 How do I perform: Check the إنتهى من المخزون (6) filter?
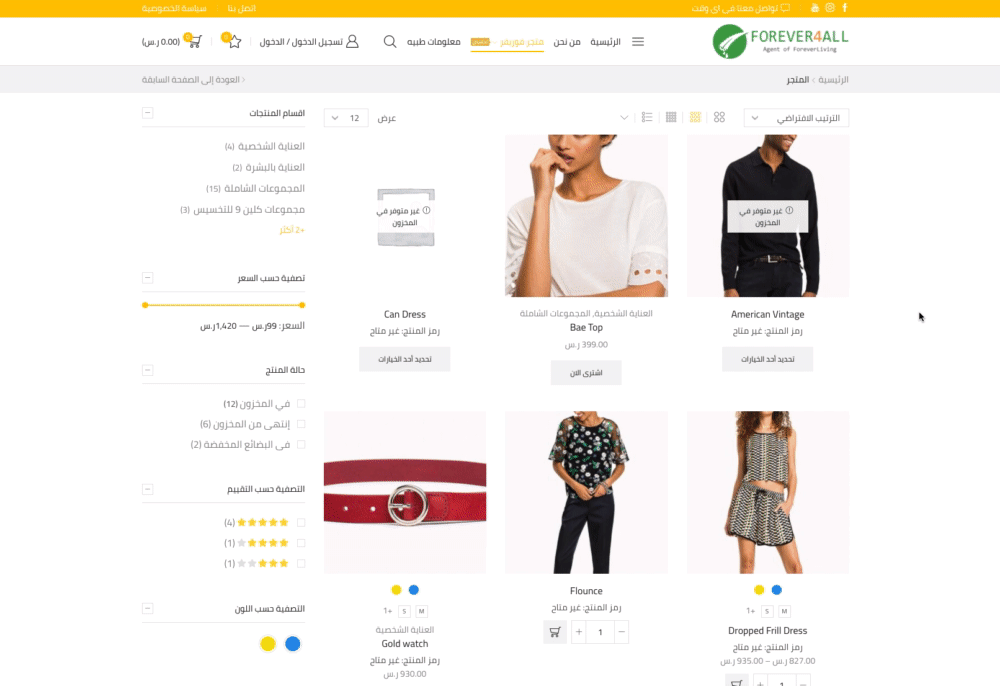pyautogui.click(x=301, y=424)
